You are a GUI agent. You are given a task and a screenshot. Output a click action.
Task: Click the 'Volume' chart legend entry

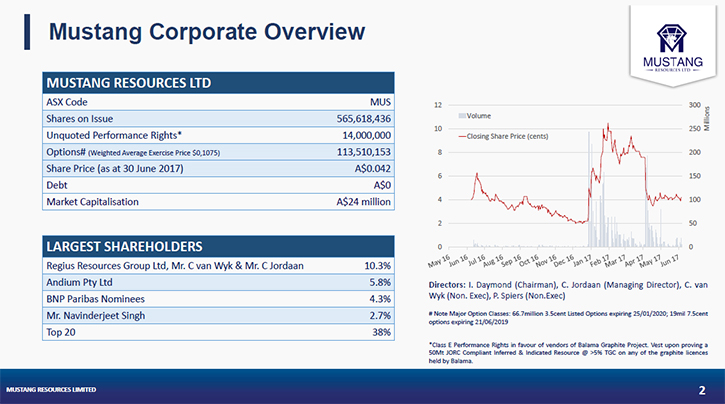(475, 116)
